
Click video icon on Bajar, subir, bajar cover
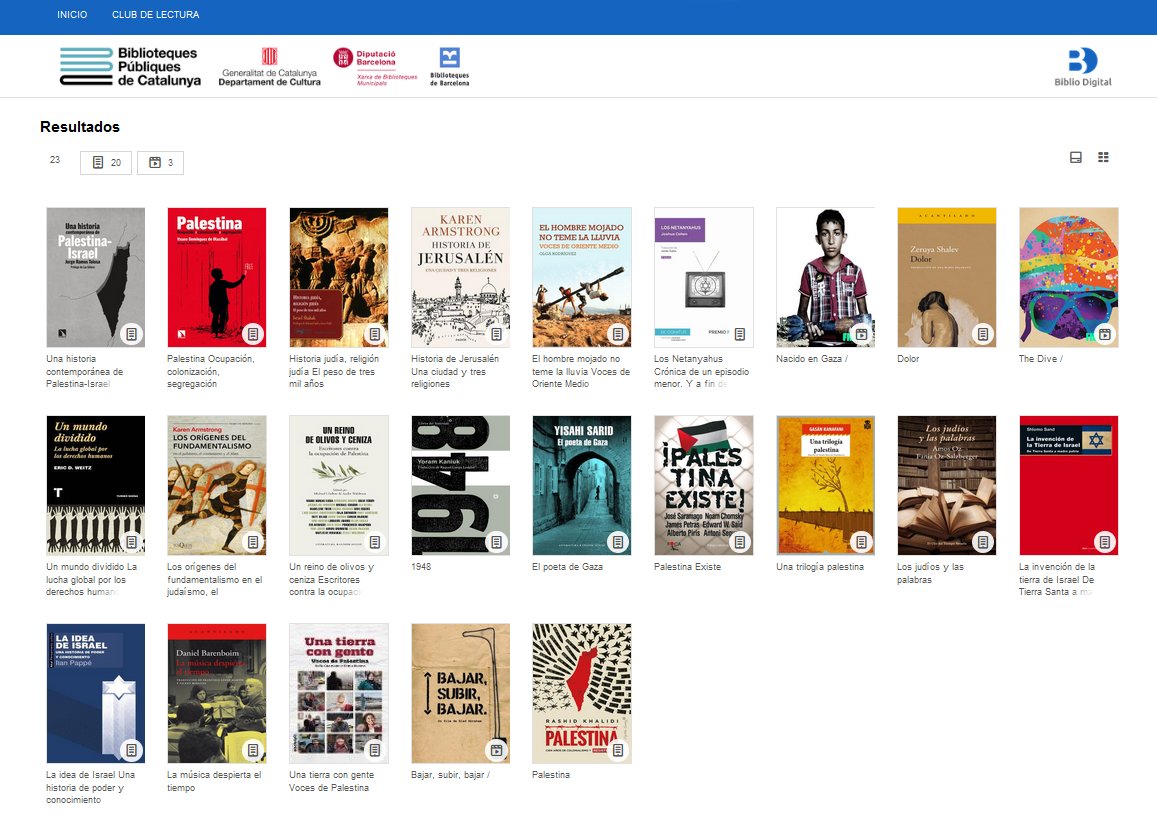point(497,750)
